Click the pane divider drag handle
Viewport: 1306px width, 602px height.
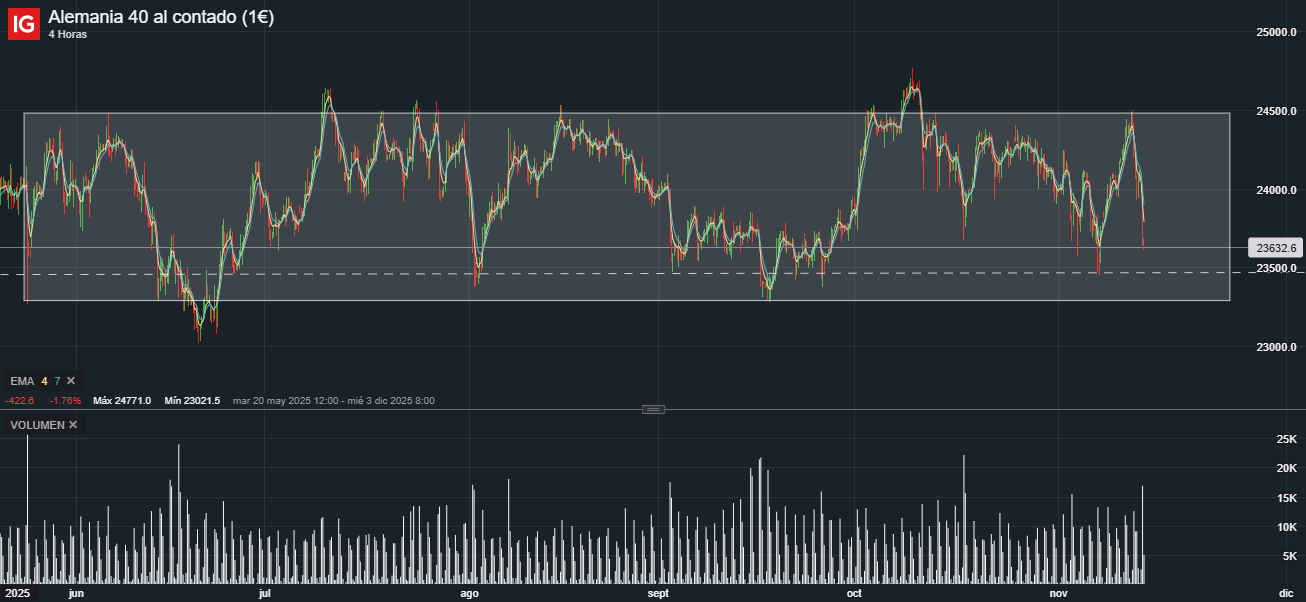[653, 409]
